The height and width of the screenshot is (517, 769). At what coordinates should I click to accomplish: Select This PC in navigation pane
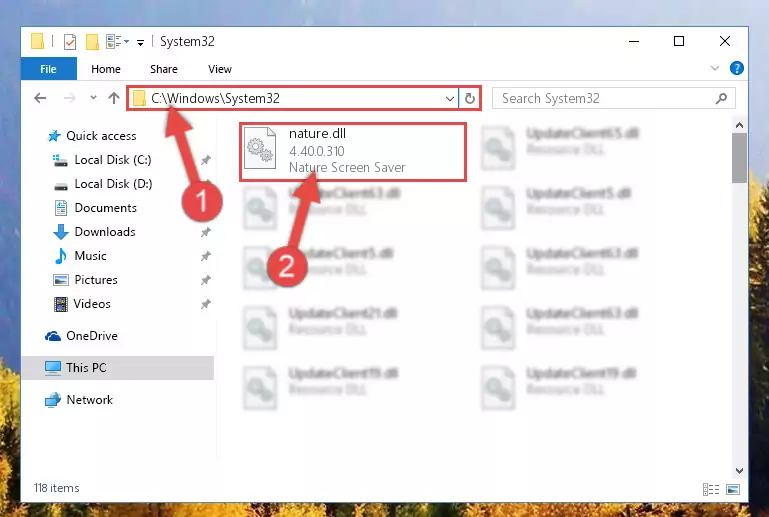pyautogui.click(x=118, y=368)
